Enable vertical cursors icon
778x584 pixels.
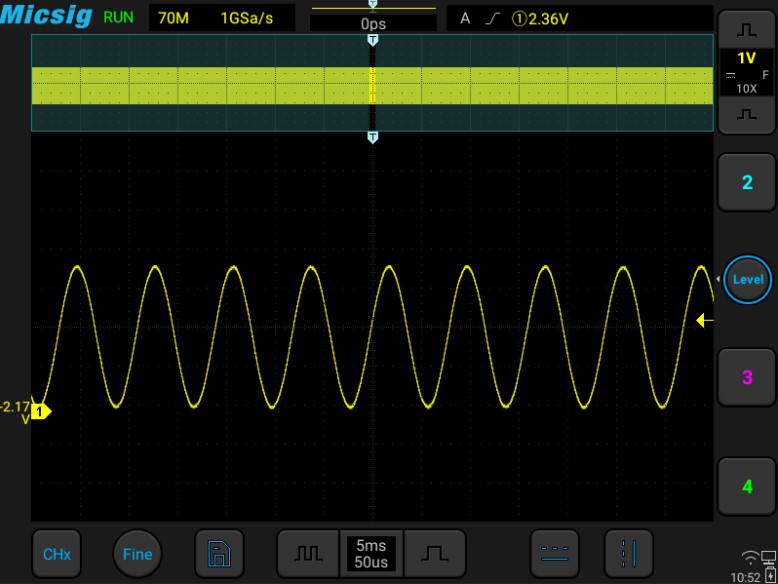pyautogui.click(x=630, y=554)
